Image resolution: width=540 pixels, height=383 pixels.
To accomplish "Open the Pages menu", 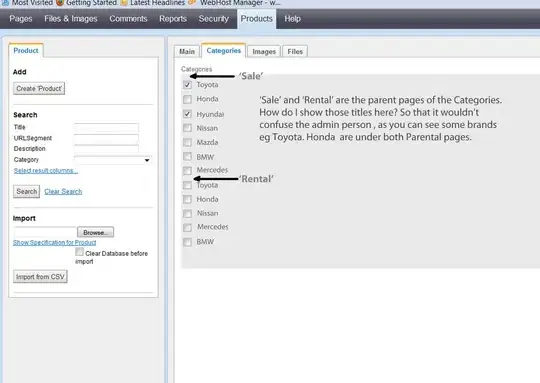I will click(x=21, y=19).
